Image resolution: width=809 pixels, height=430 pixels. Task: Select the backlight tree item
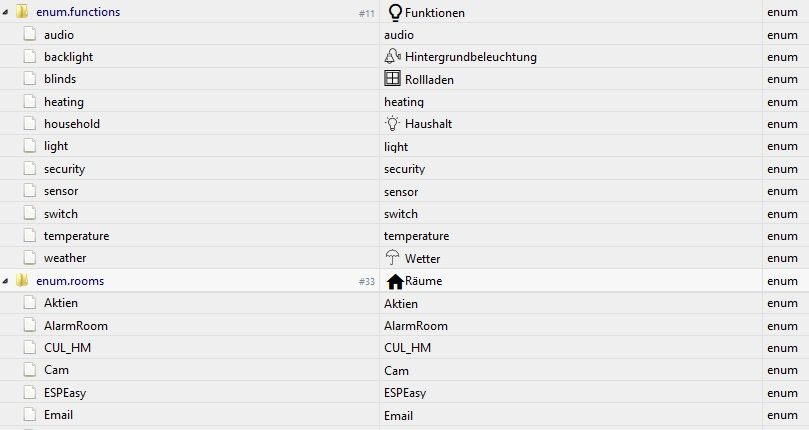[x=68, y=57]
